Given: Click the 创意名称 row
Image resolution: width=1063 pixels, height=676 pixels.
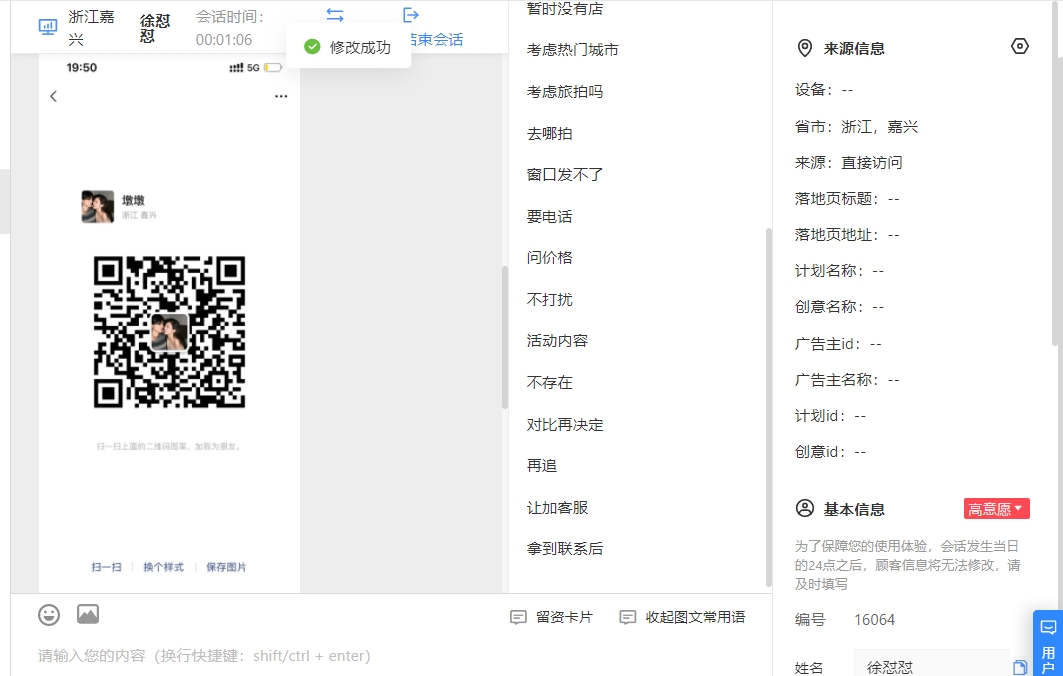Looking at the screenshot, I should tap(839, 306).
